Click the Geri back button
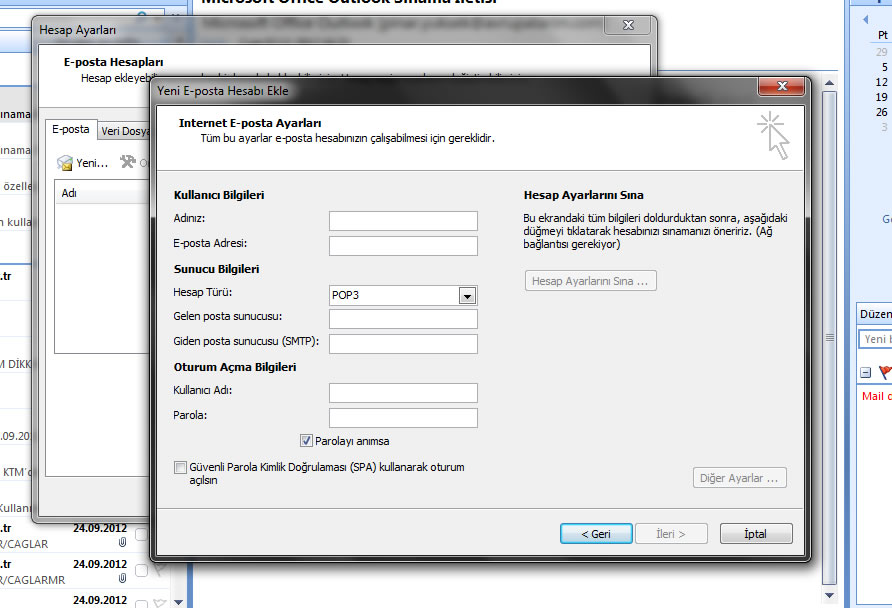This screenshot has width=892, height=608. pos(596,534)
